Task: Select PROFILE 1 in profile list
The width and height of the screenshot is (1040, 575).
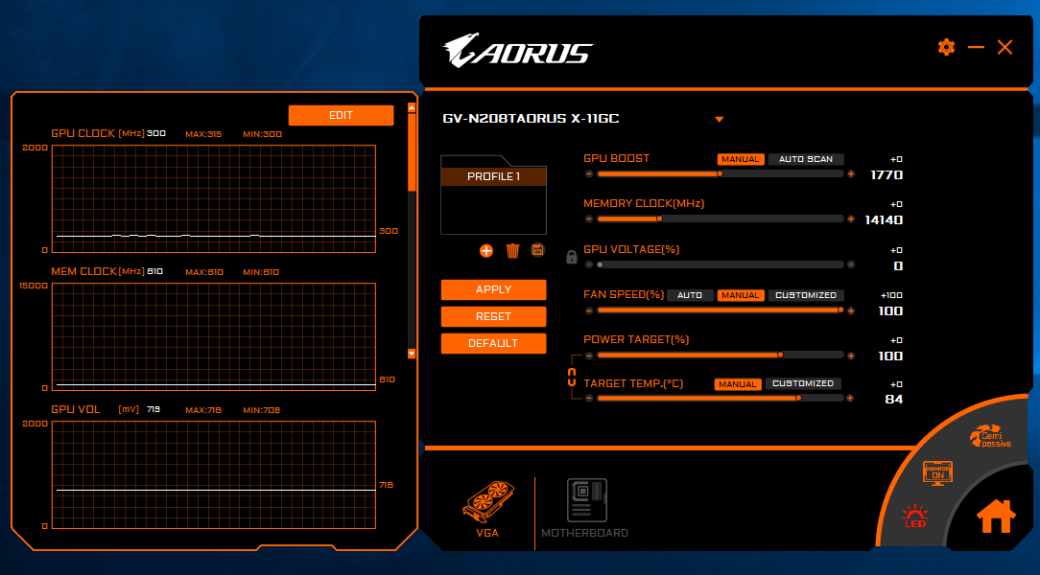Action: tap(493, 176)
